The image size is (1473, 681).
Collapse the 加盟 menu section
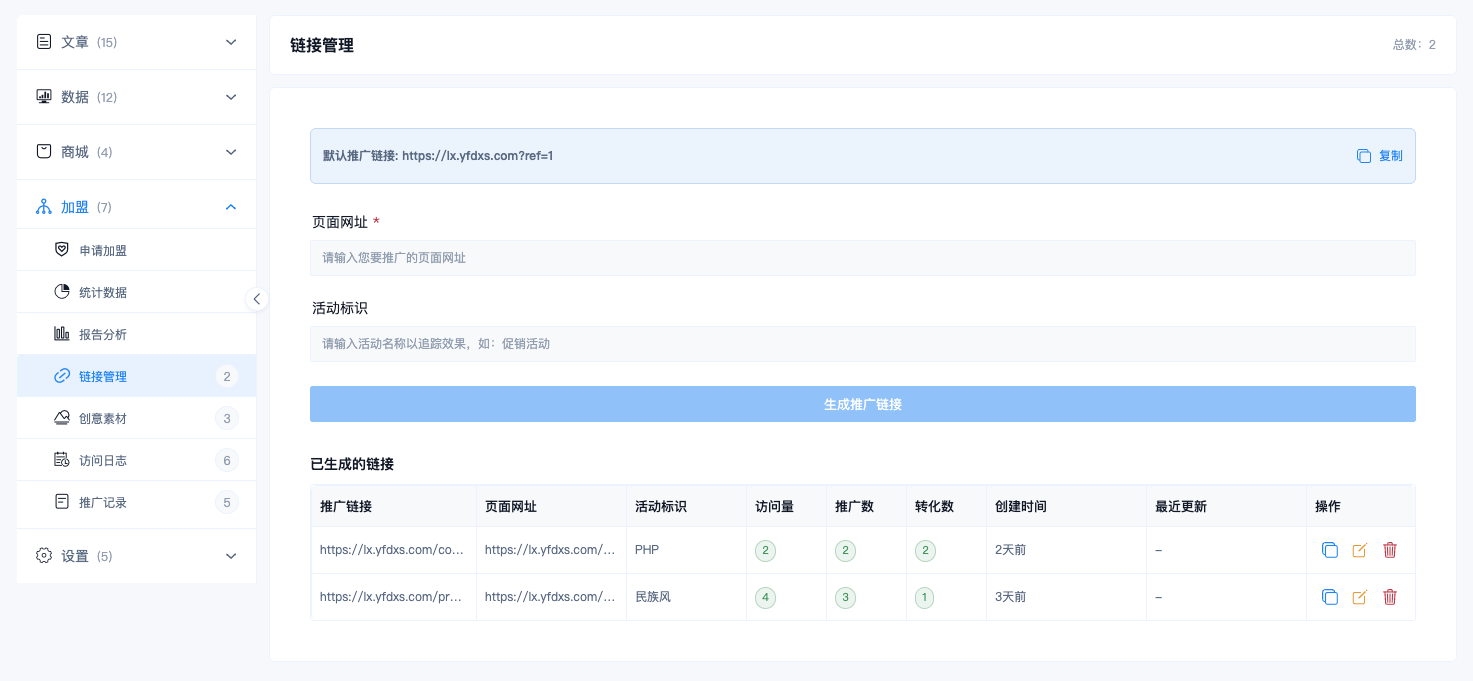coord(136,207)
